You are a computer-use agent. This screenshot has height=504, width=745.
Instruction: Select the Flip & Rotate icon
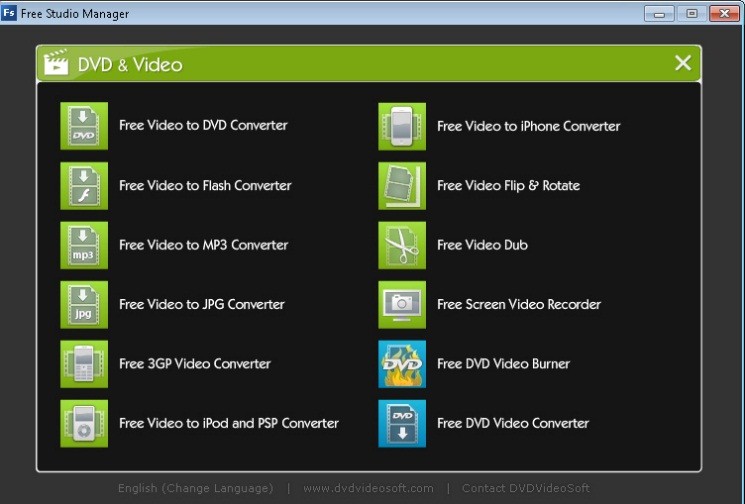pos(402,186)
